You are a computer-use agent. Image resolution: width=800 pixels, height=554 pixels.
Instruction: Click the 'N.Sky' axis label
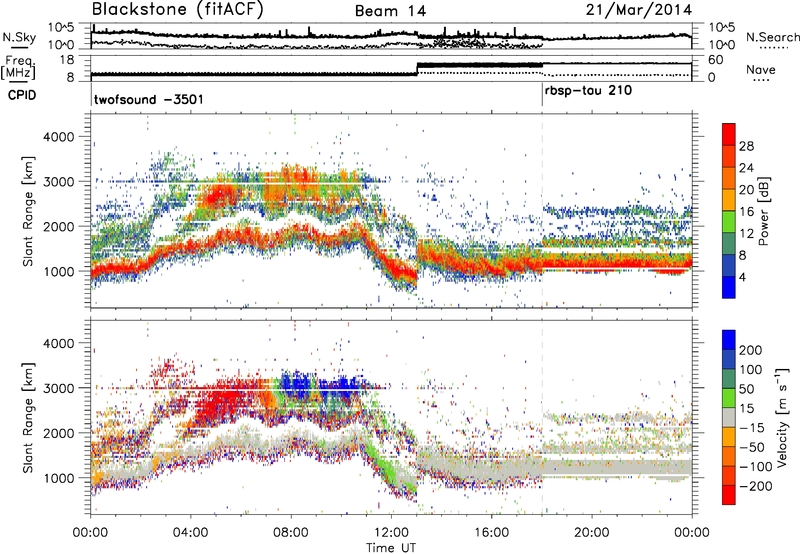19,37
